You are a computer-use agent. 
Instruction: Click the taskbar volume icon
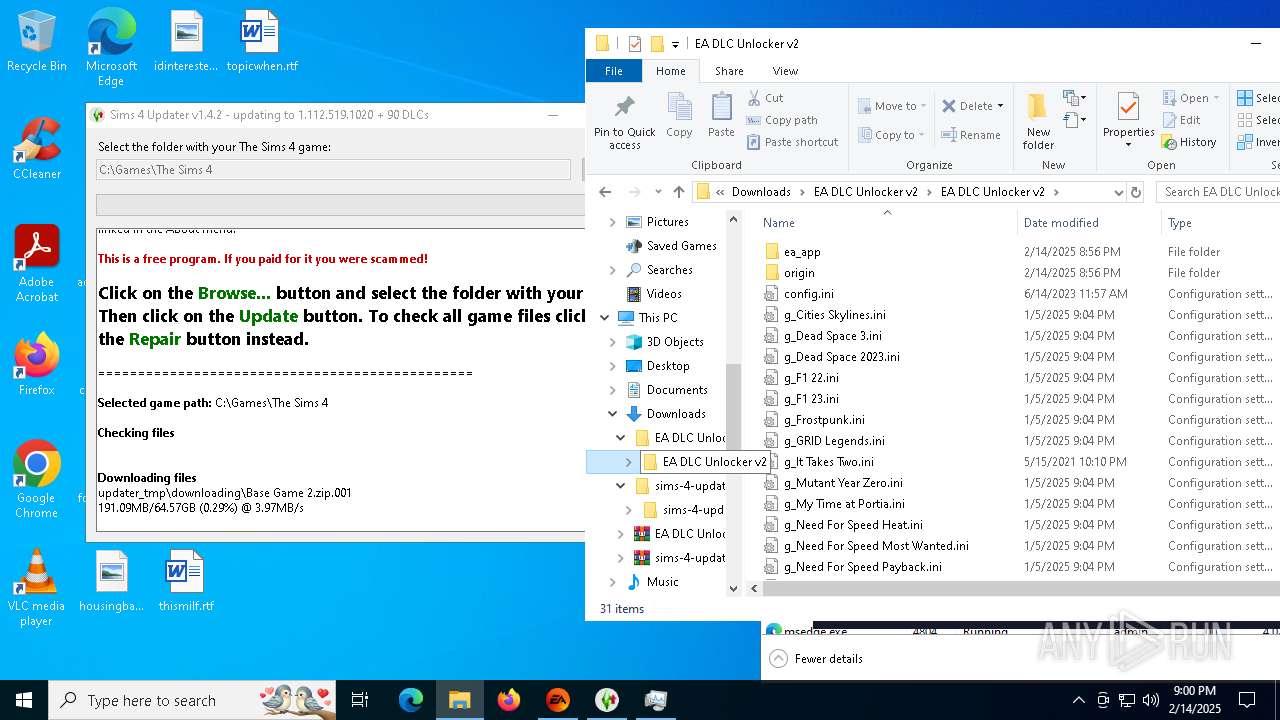tap(1150, 700)
